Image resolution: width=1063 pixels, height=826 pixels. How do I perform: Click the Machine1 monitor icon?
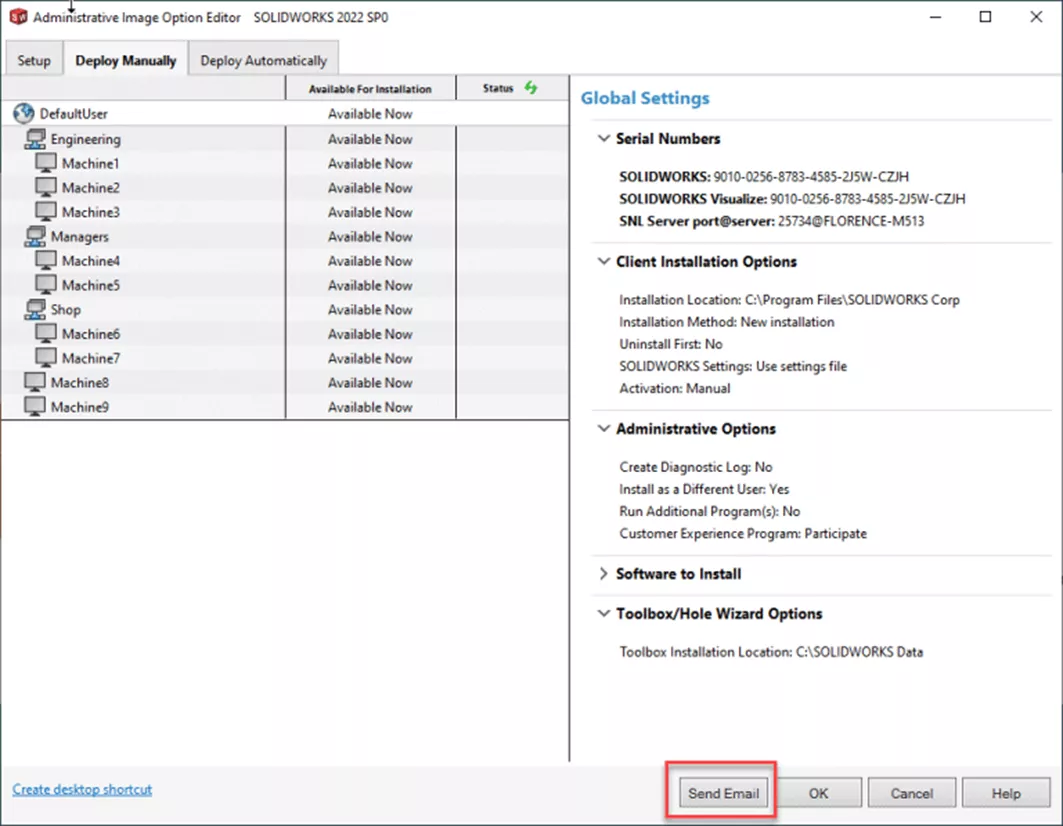click(46, 163)
